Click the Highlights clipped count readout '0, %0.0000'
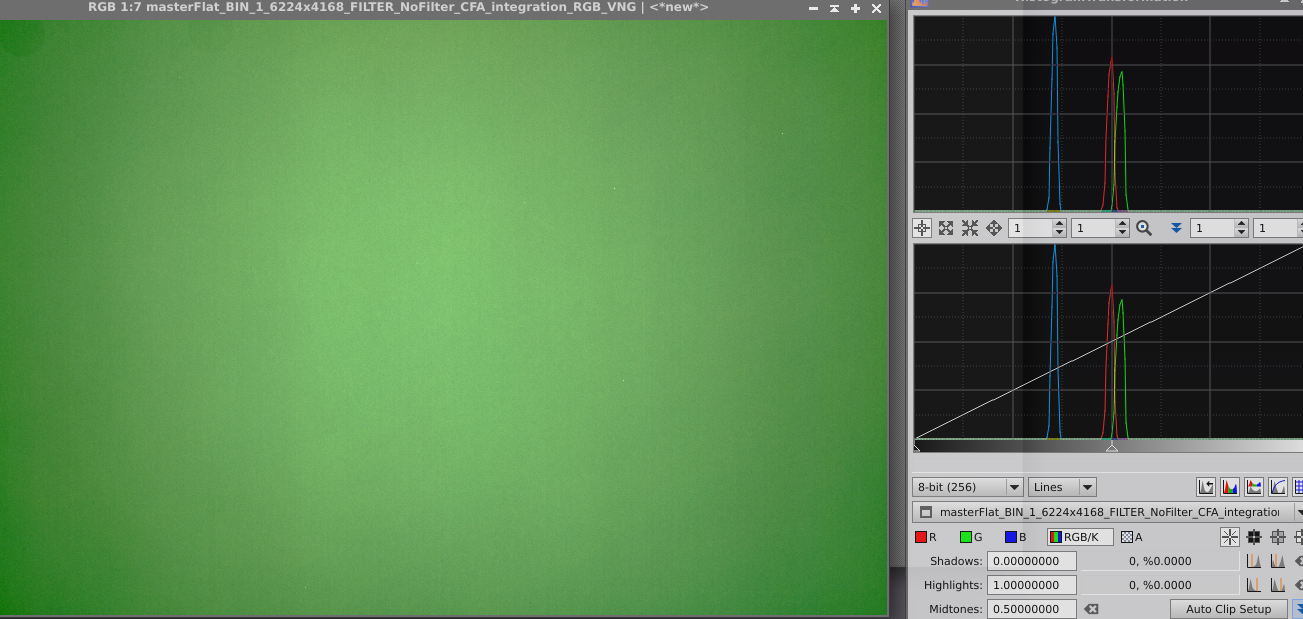1303x619 pixels. 1160,585
